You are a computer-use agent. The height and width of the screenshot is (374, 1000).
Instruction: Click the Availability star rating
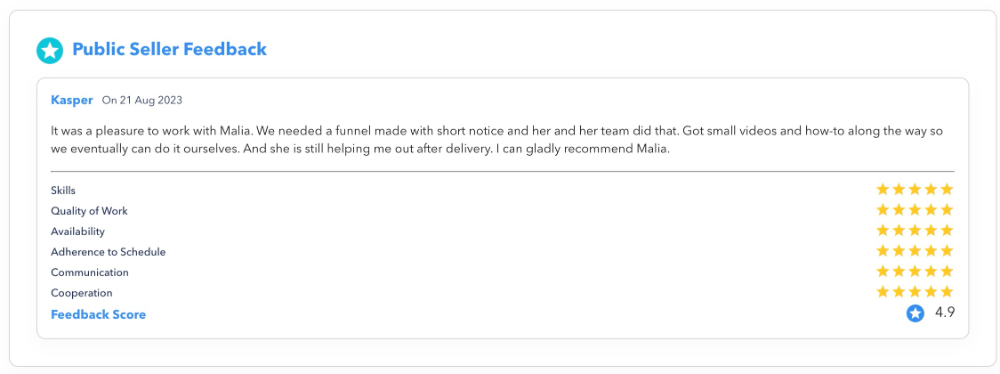pyautogui.click(x=915, y=230)
